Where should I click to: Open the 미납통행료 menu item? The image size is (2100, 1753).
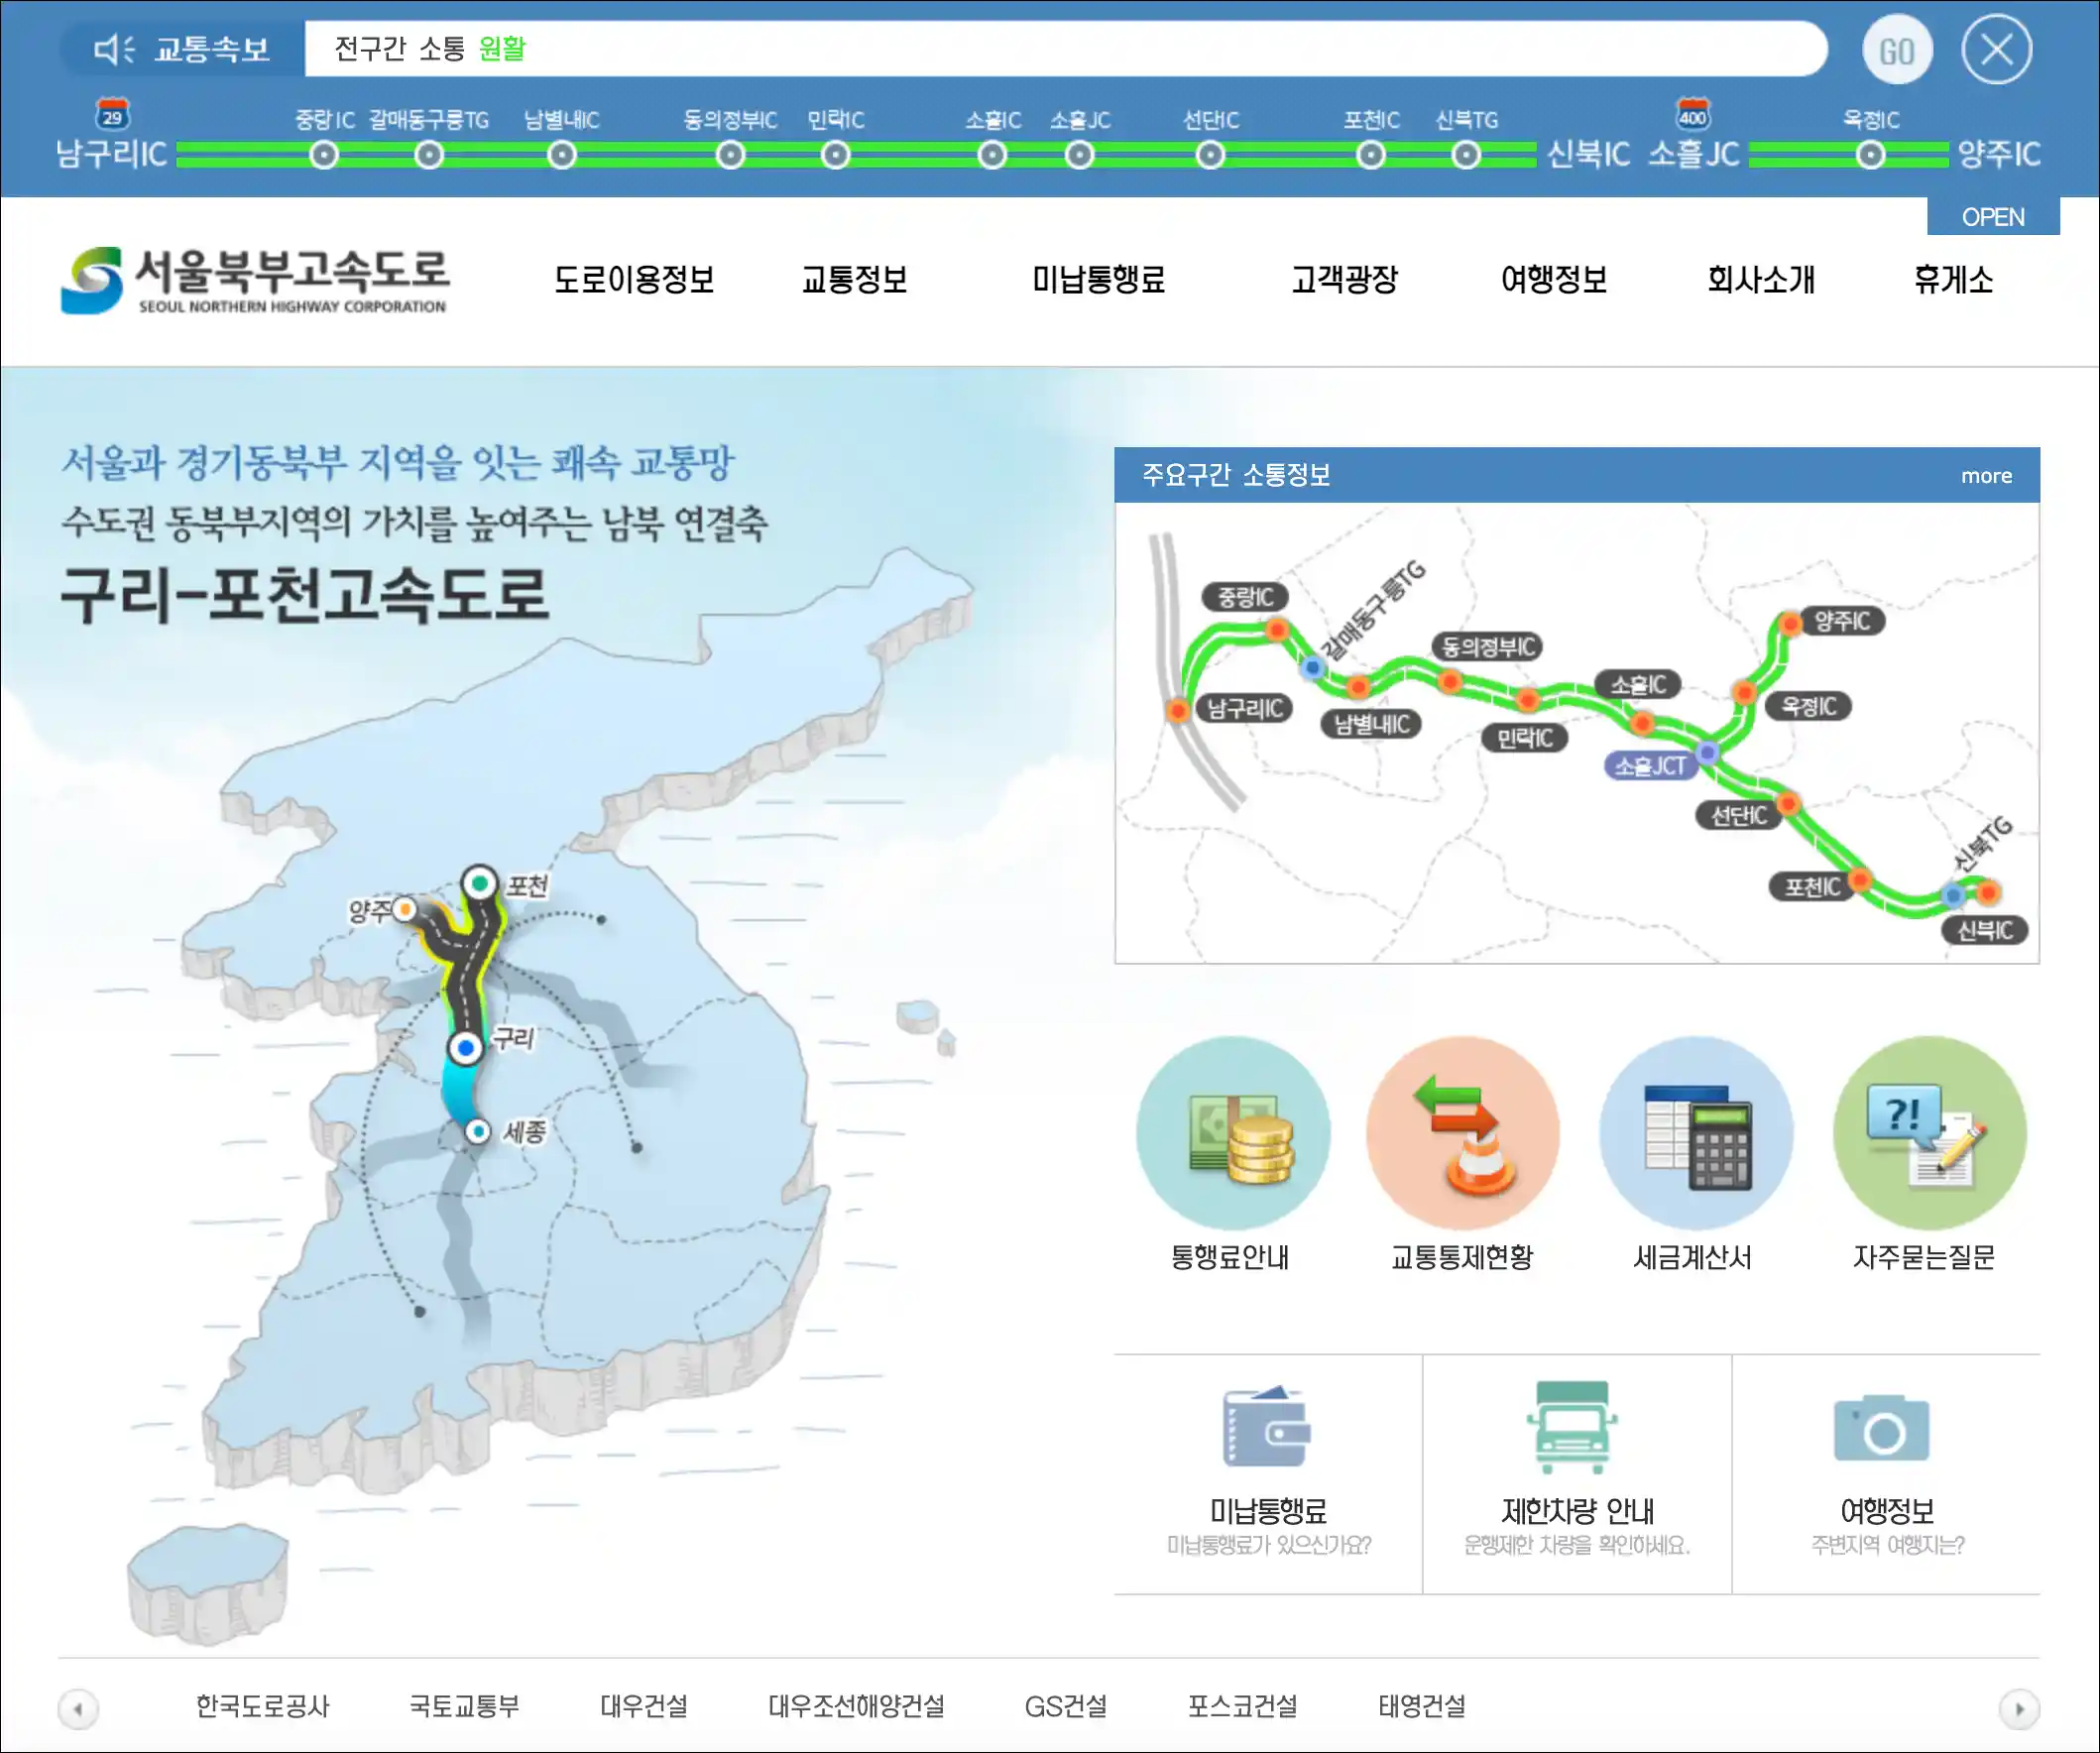coord(1098,280)
